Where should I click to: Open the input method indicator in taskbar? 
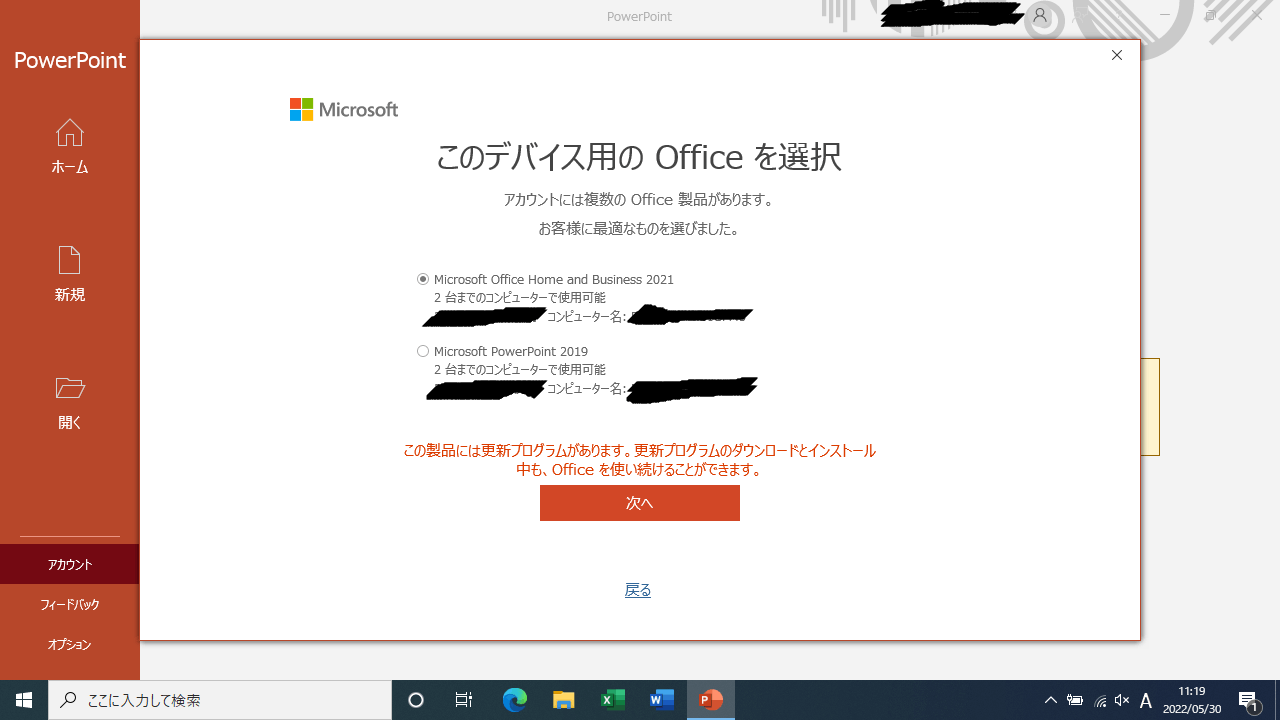click(x=1146, y=700)
